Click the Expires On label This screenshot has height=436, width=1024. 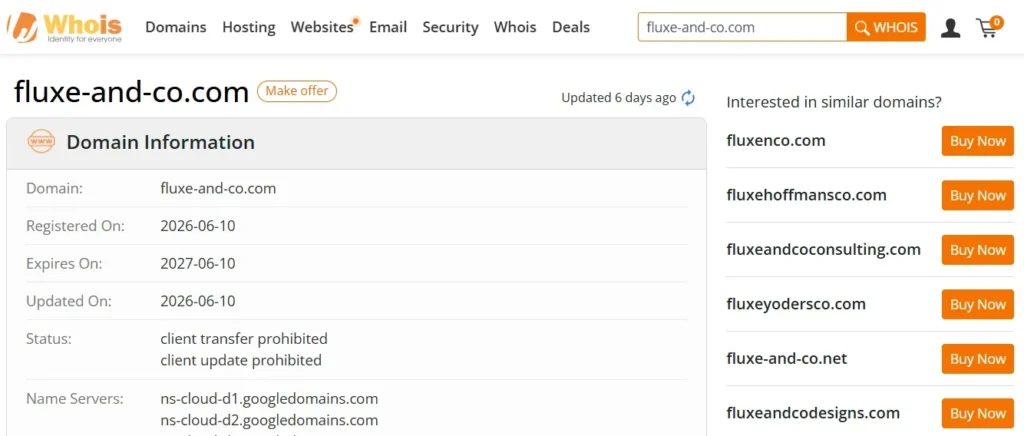point(64,264)
